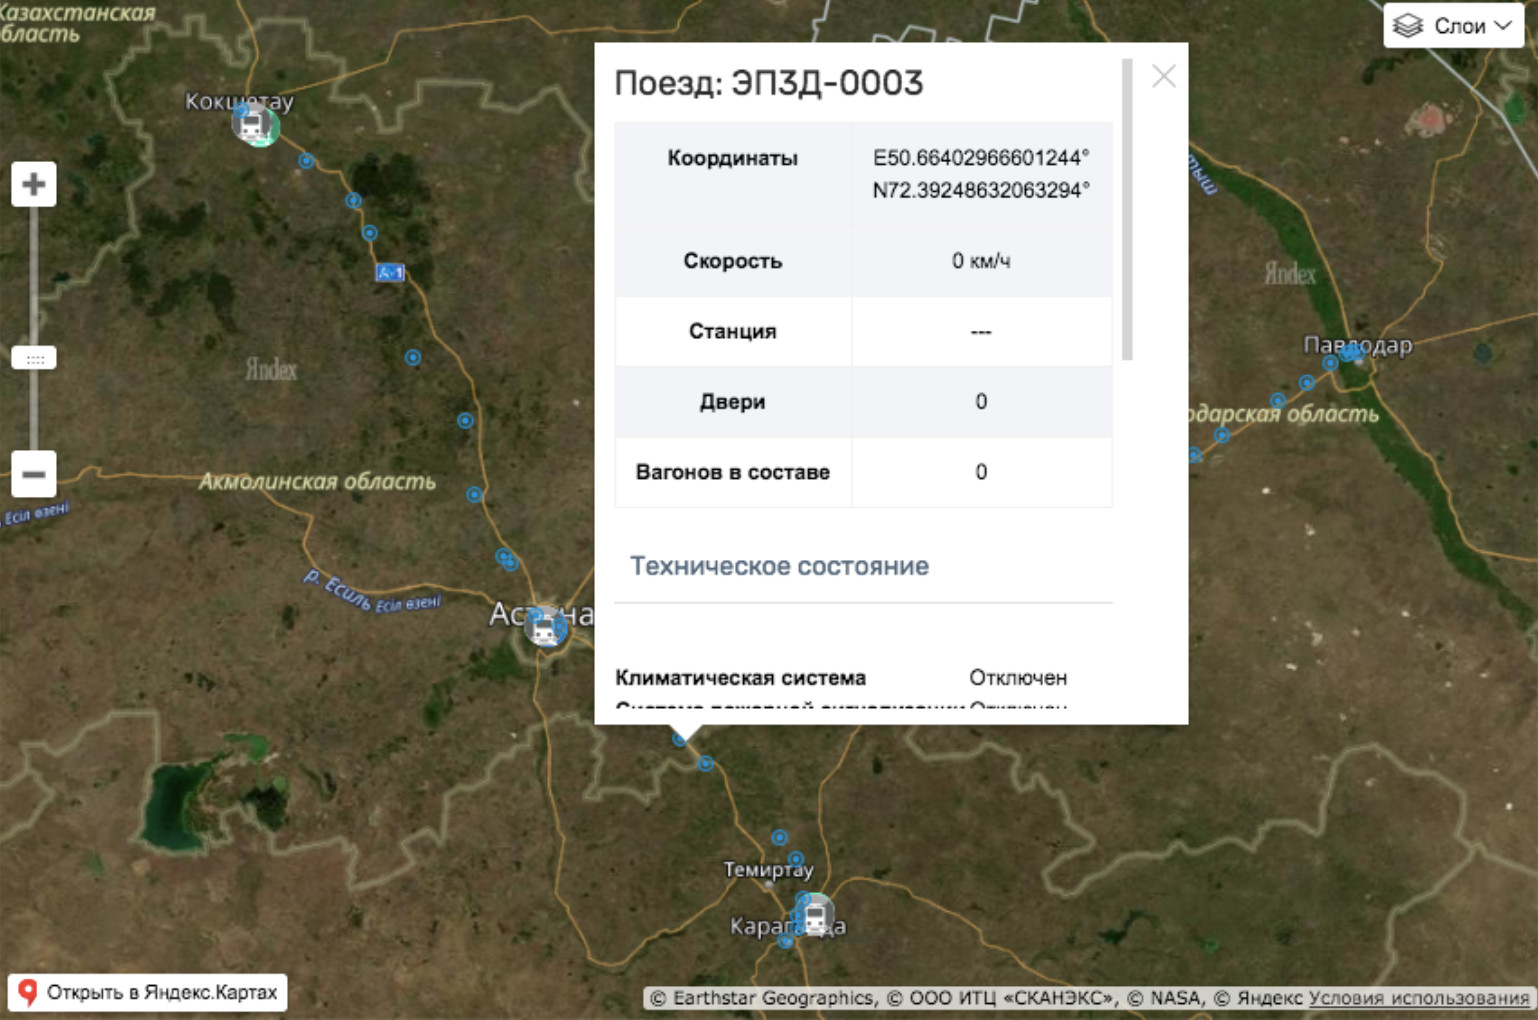Open the Условия использования link
Viewport: 1538px width, 1020px height.
(1419, 998)
